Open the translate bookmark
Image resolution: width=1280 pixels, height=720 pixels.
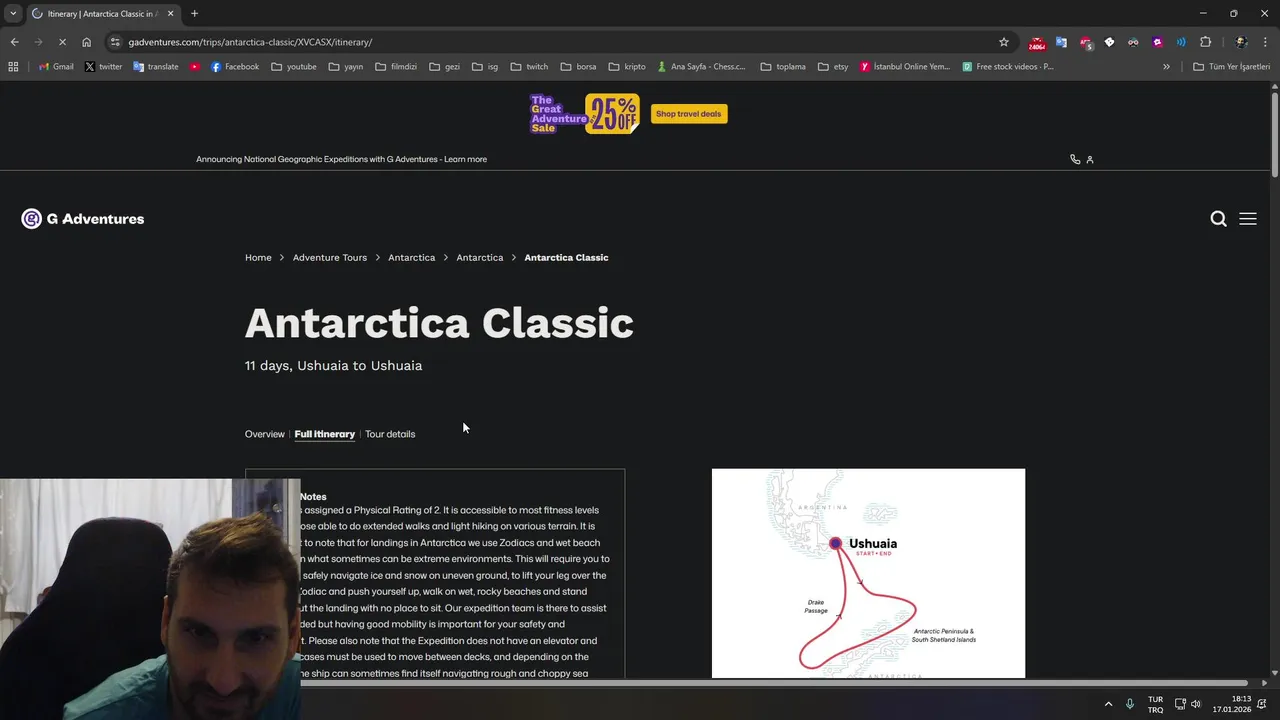click(x=156, y=67)
